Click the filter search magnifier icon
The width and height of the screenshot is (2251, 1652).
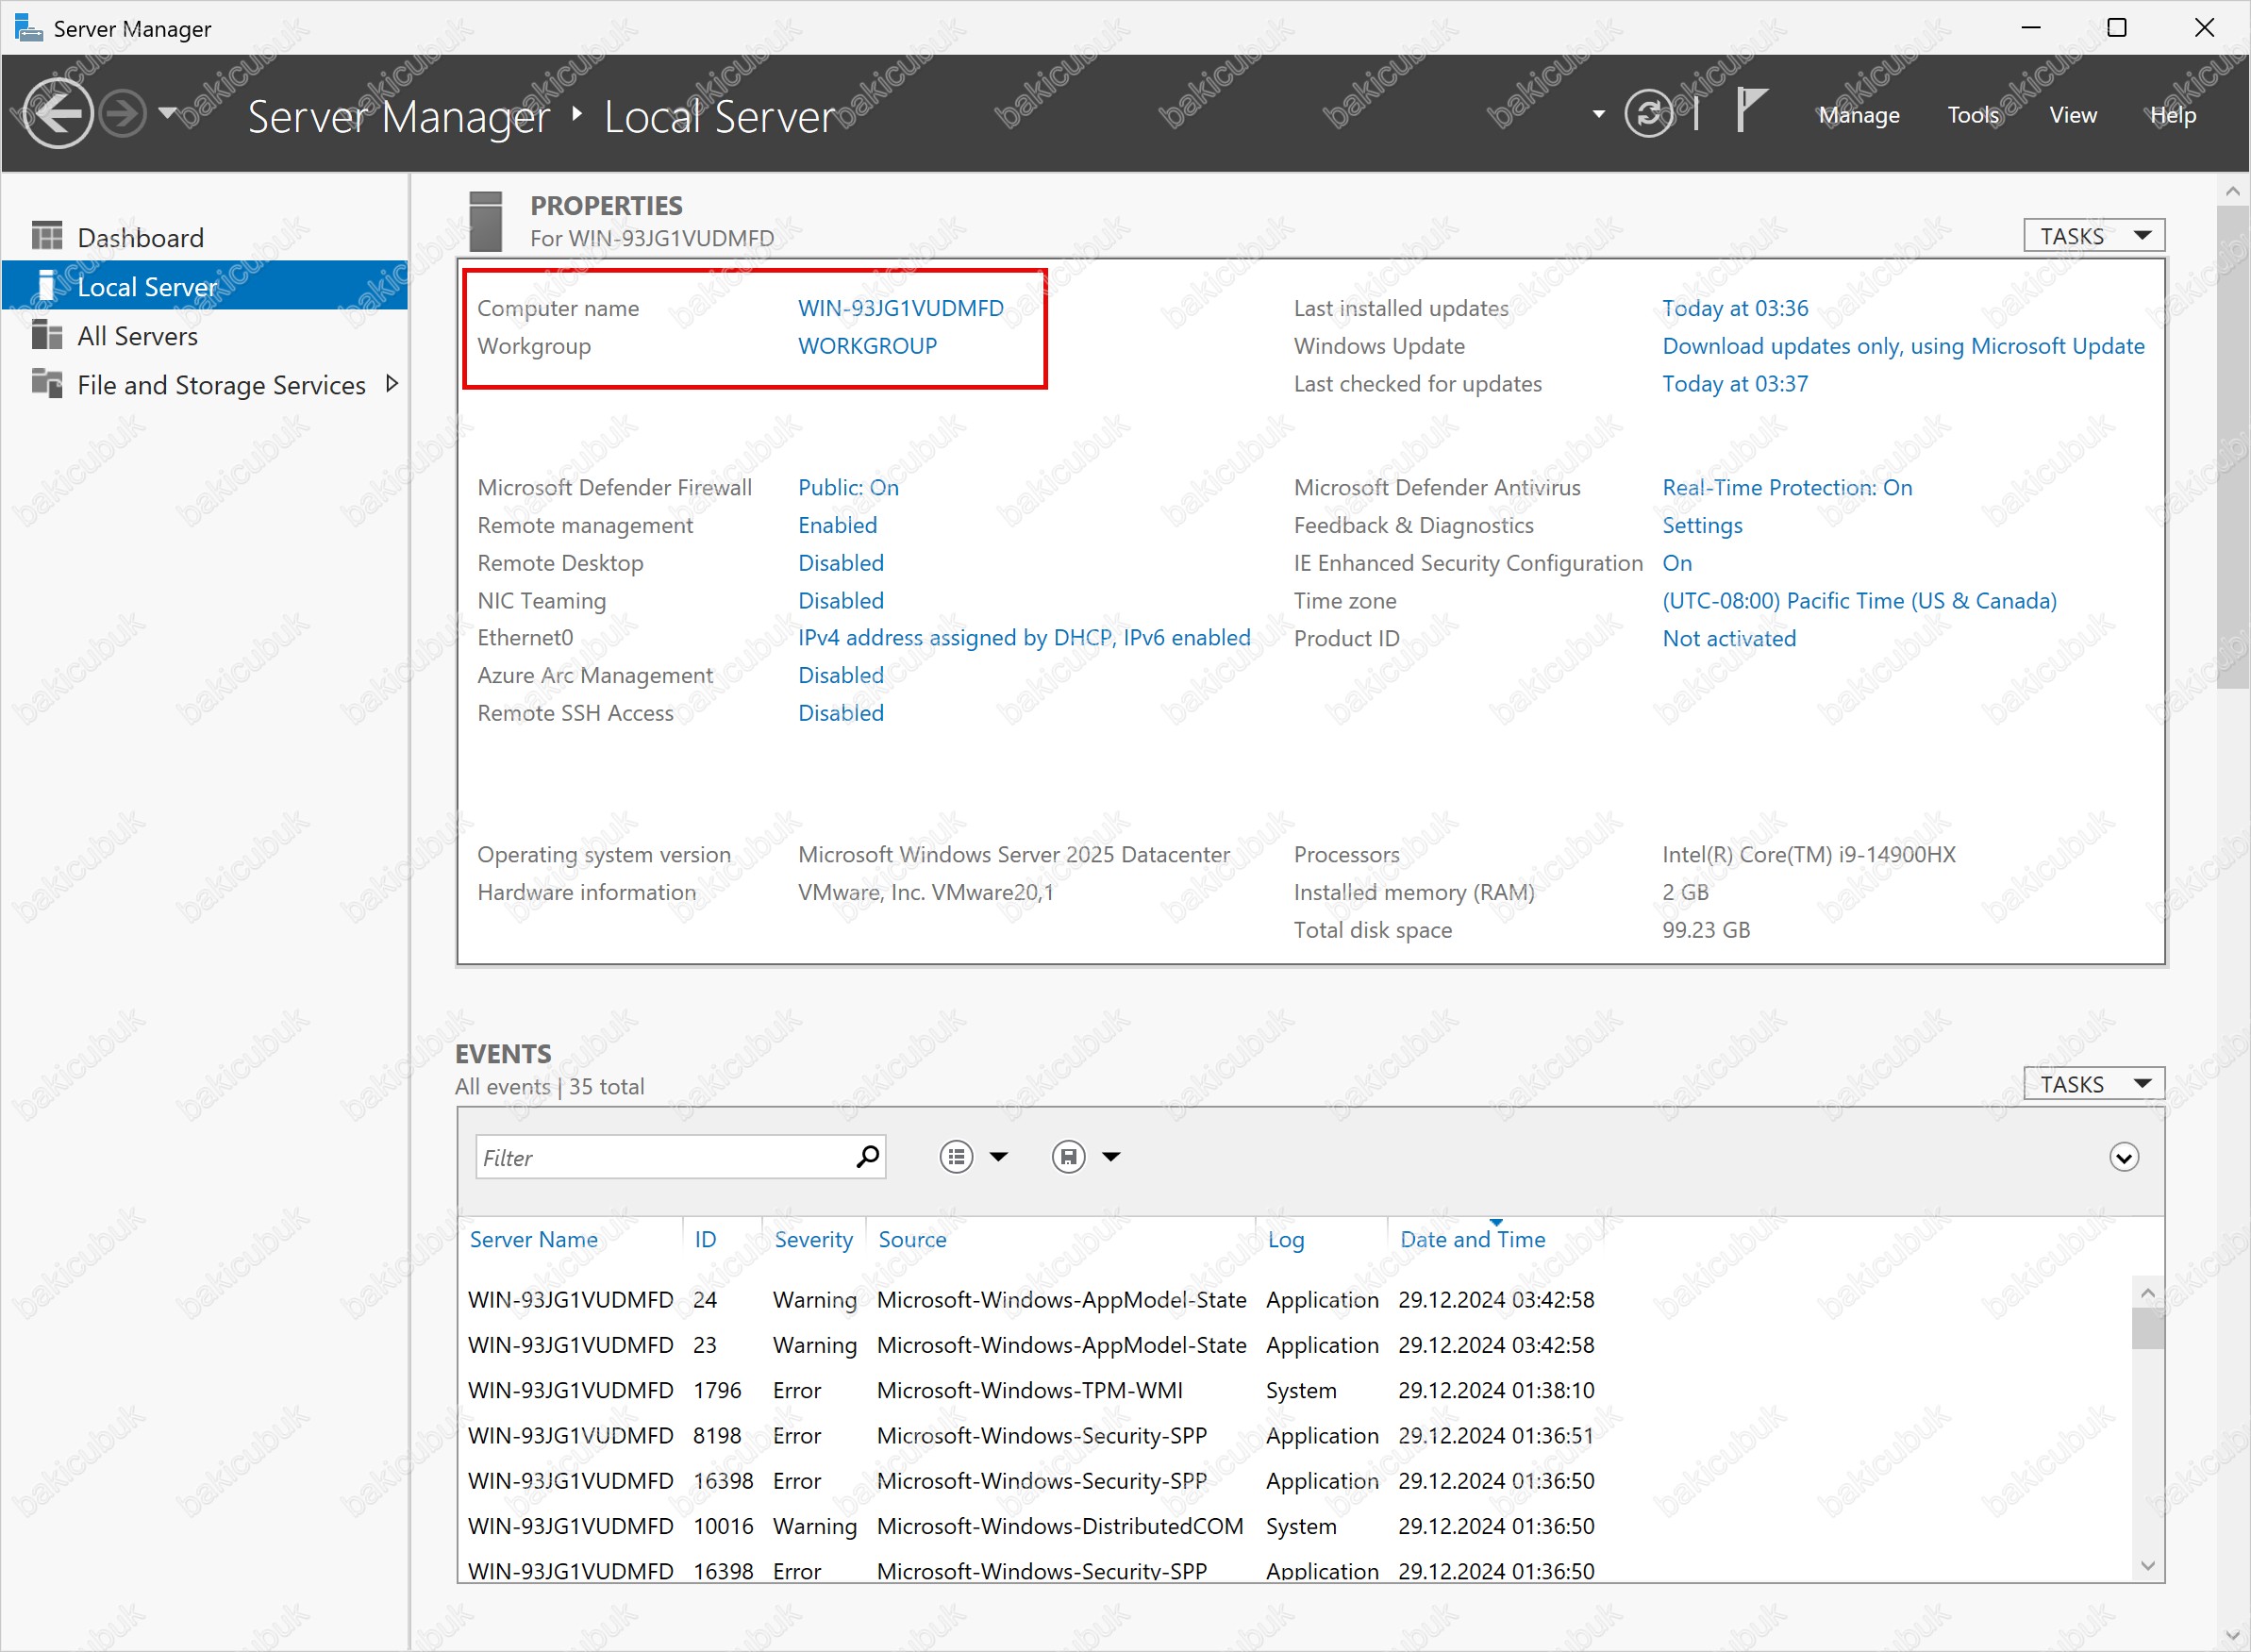coord(868,1156)
